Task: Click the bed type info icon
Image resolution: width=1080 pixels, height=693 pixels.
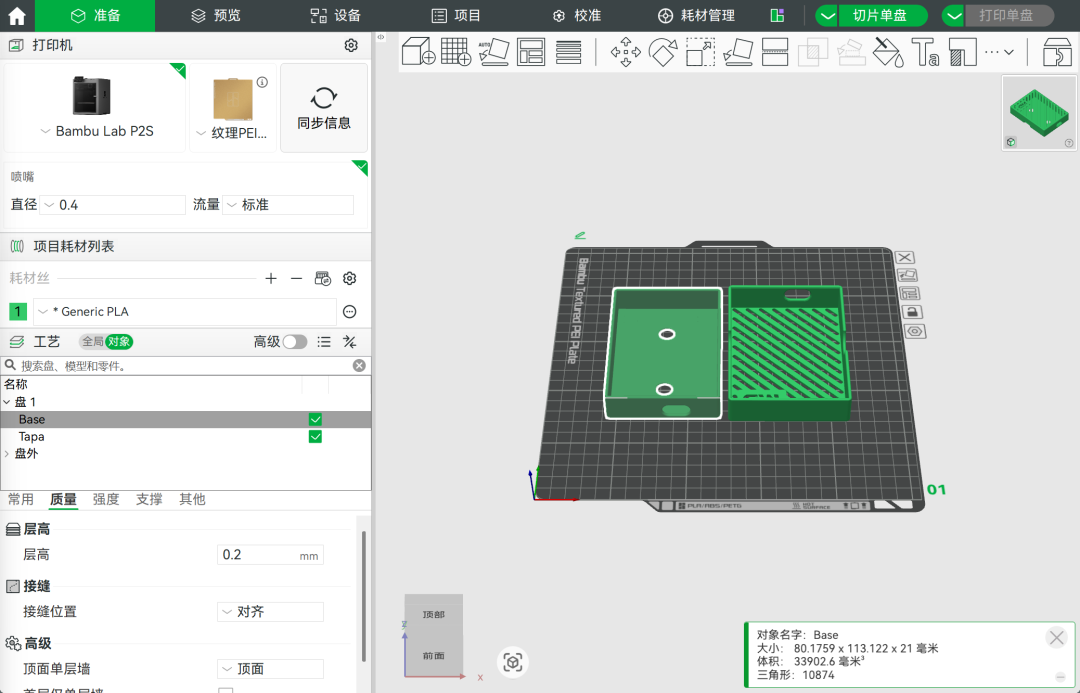Action: click(x=262, y=82)
